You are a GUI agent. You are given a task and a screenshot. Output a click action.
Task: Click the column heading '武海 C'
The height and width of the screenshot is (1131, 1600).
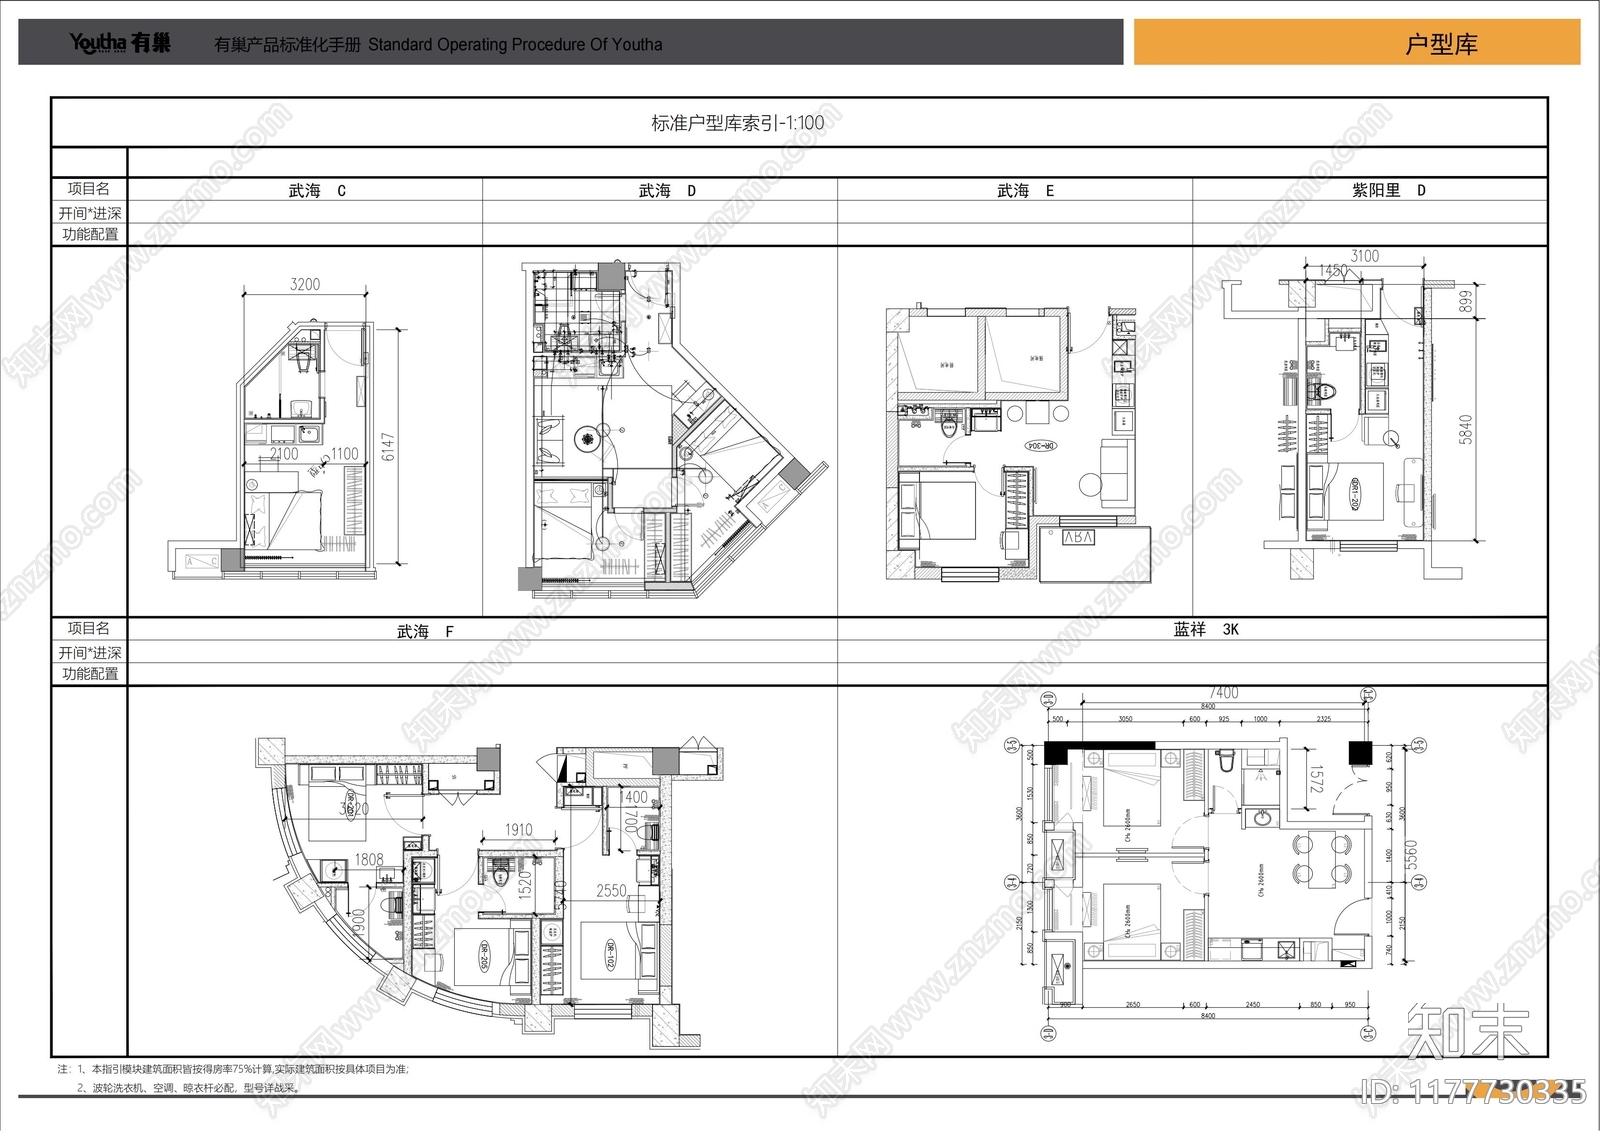point(317,190)
